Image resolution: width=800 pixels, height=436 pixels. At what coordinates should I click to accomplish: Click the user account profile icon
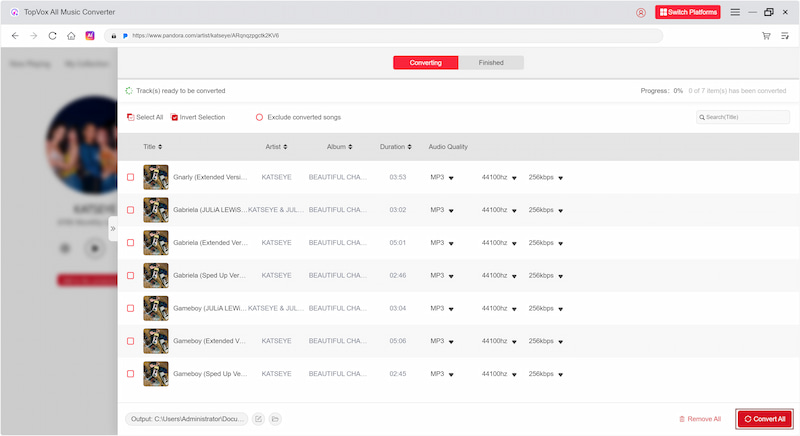(641, 12)
